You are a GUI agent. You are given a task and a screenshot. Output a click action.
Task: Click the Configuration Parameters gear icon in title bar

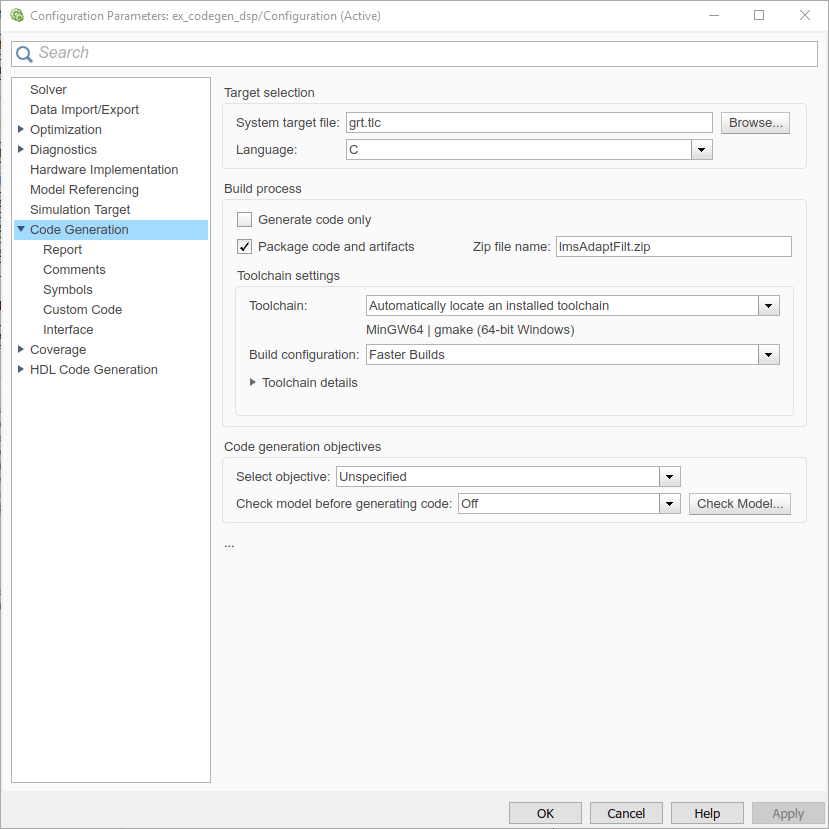tap(17, 15)
